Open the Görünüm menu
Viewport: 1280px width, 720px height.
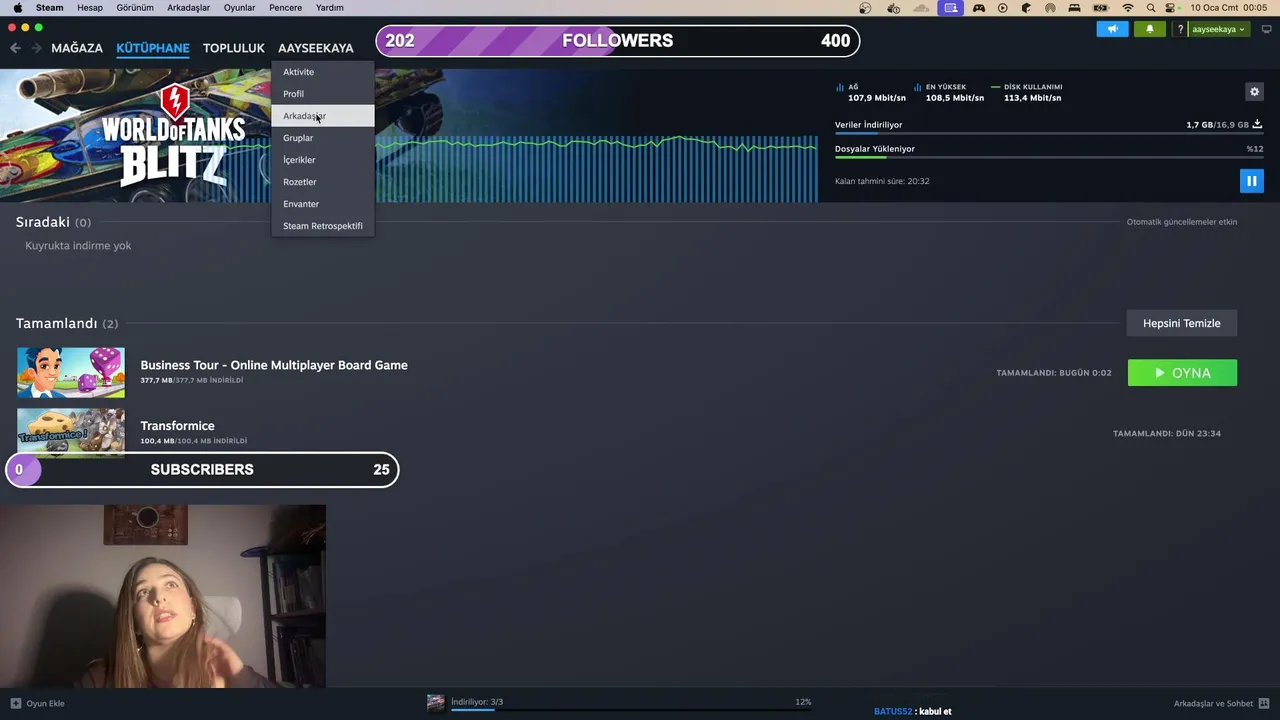135,8
